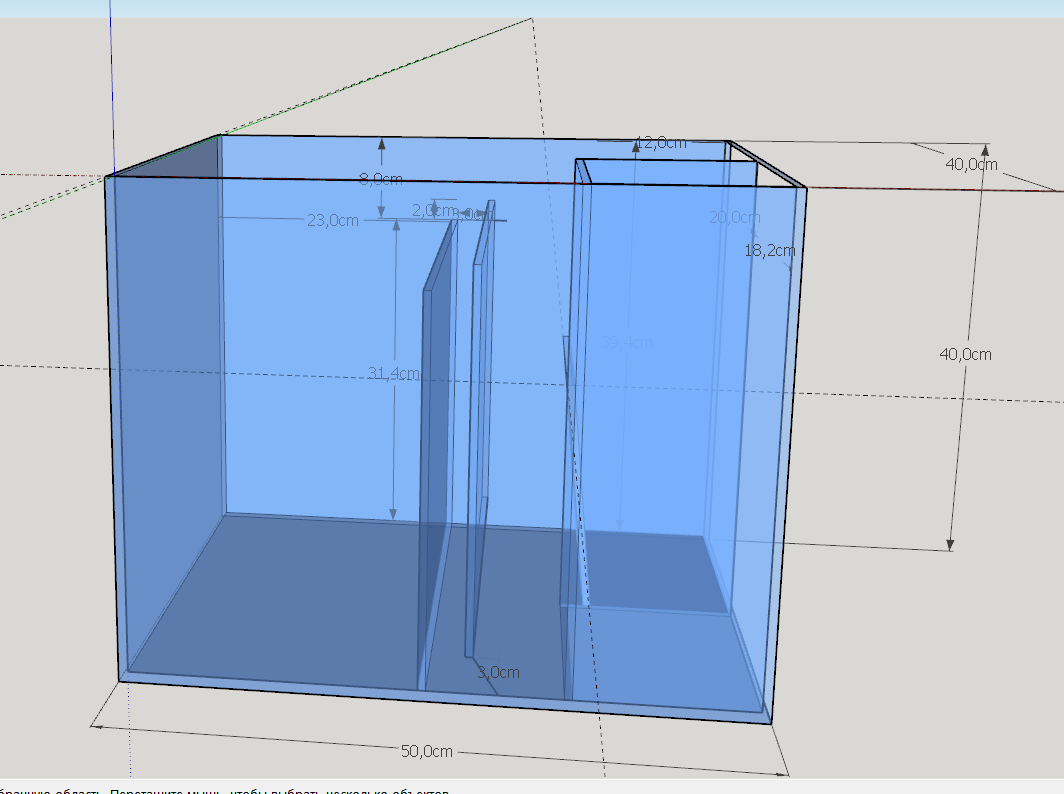Select the 3,0cm dimension near the floor
1064x794 pixels.
498,673
